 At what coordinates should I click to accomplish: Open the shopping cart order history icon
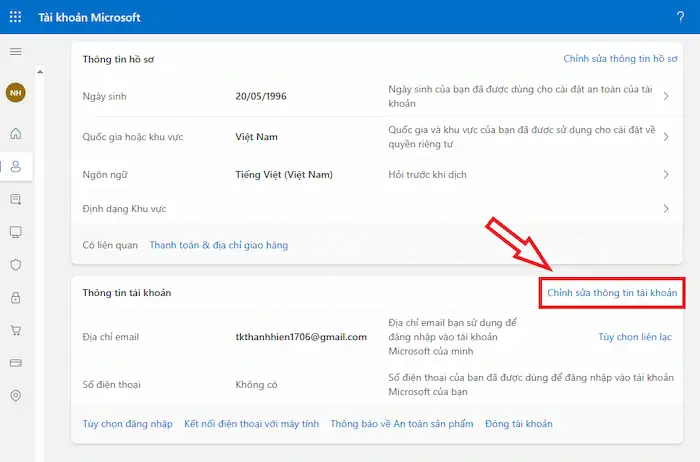coord(16,330)
